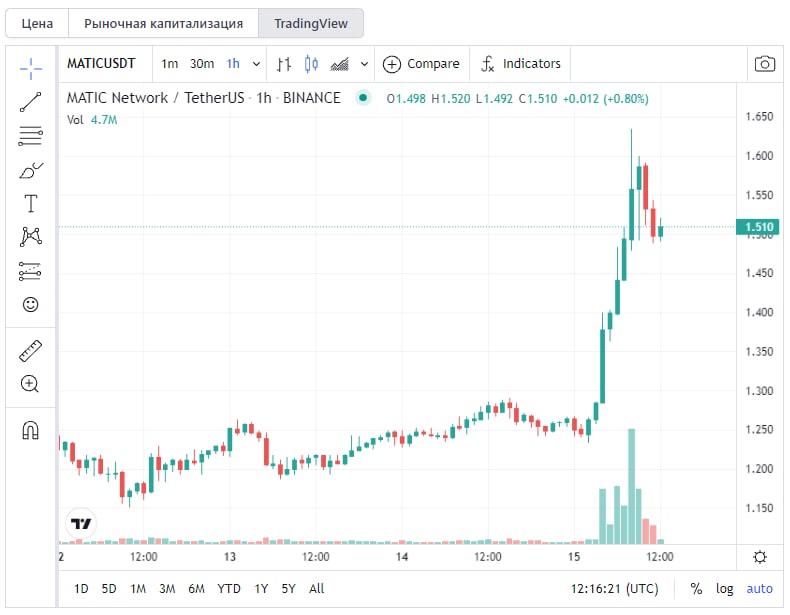Set date range to 5D
This screenshot has width=790, height=615.
(109, 588)
